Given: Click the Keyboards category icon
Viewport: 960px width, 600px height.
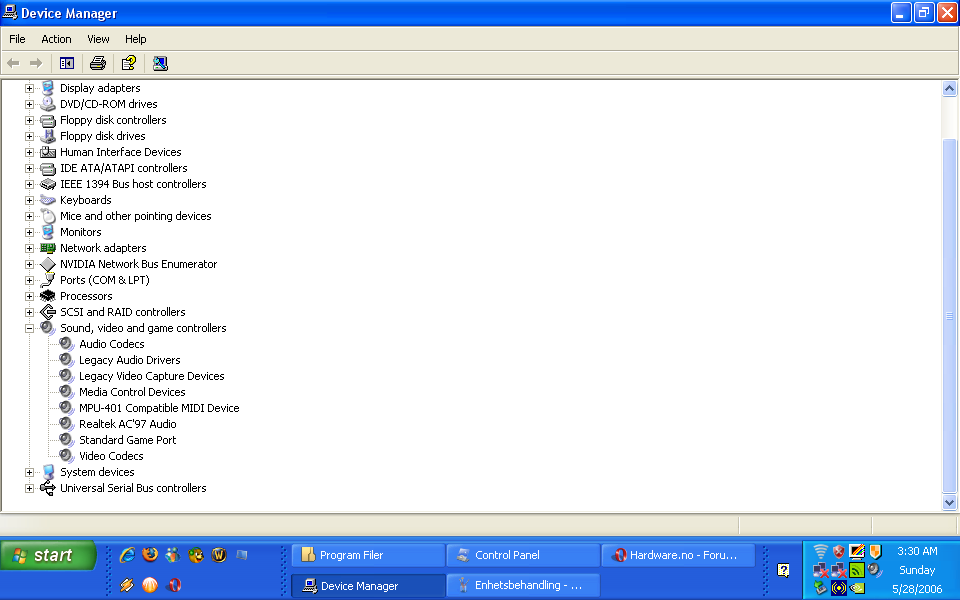Looking at the screenshot, I should [x=48, y=200].
